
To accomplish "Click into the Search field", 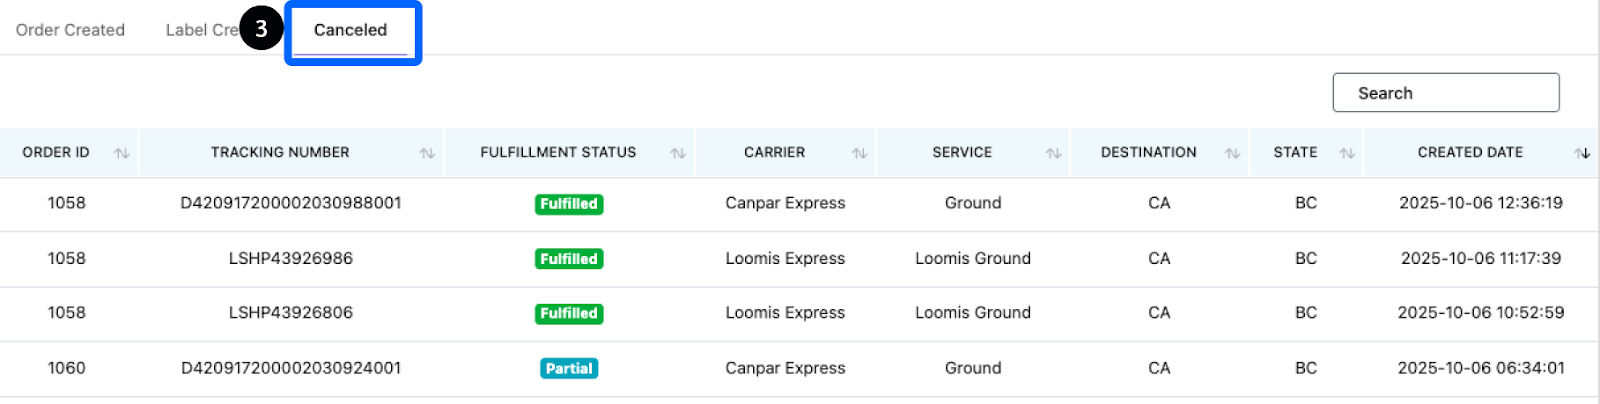I will point(1445,93).
